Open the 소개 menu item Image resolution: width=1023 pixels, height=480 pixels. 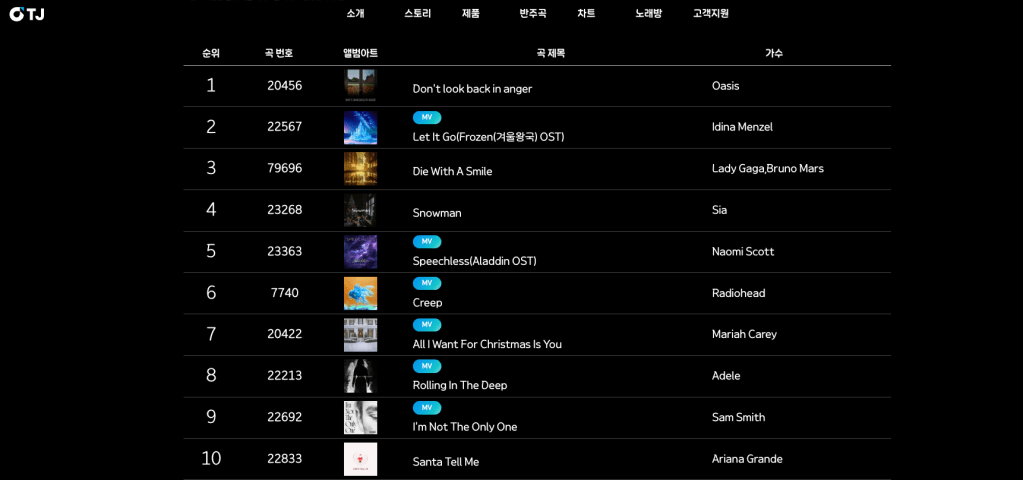coord(355,14)
